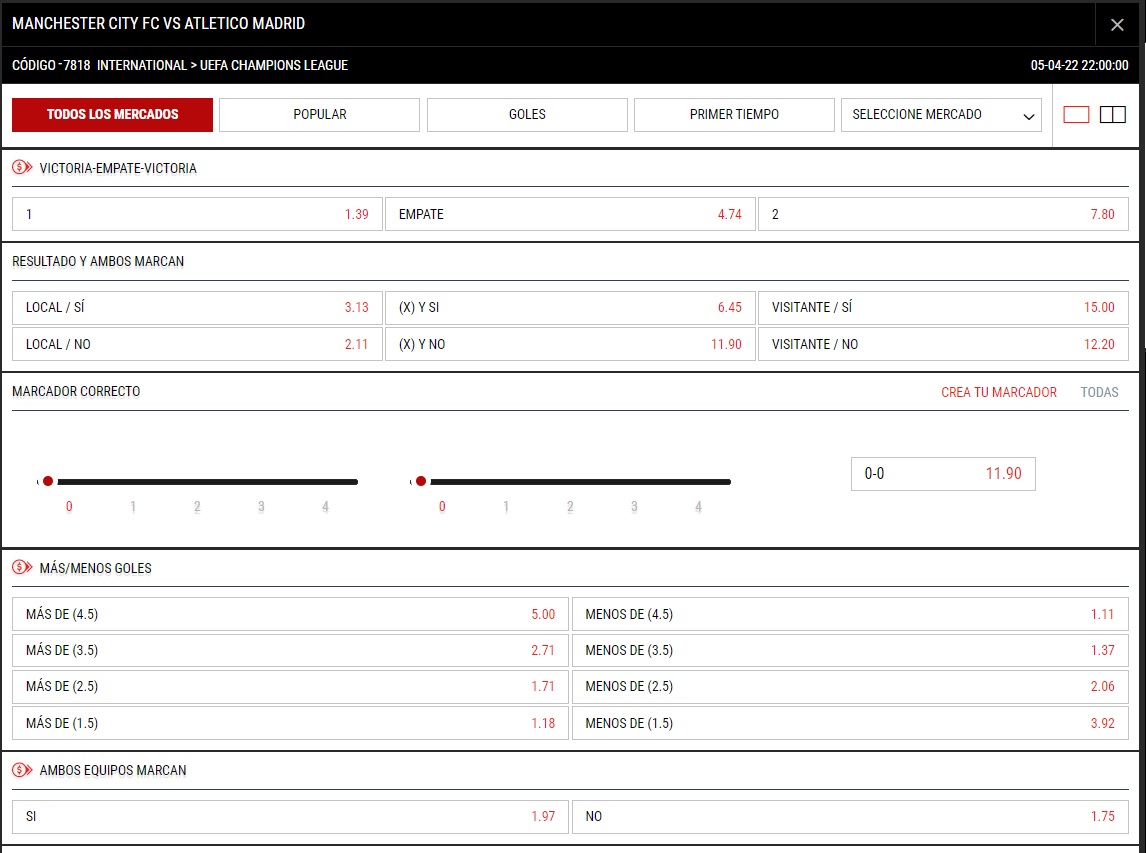Select Local / No at 2.11
Viewport: 1146px width, 853px height.
tap(197, 344)
